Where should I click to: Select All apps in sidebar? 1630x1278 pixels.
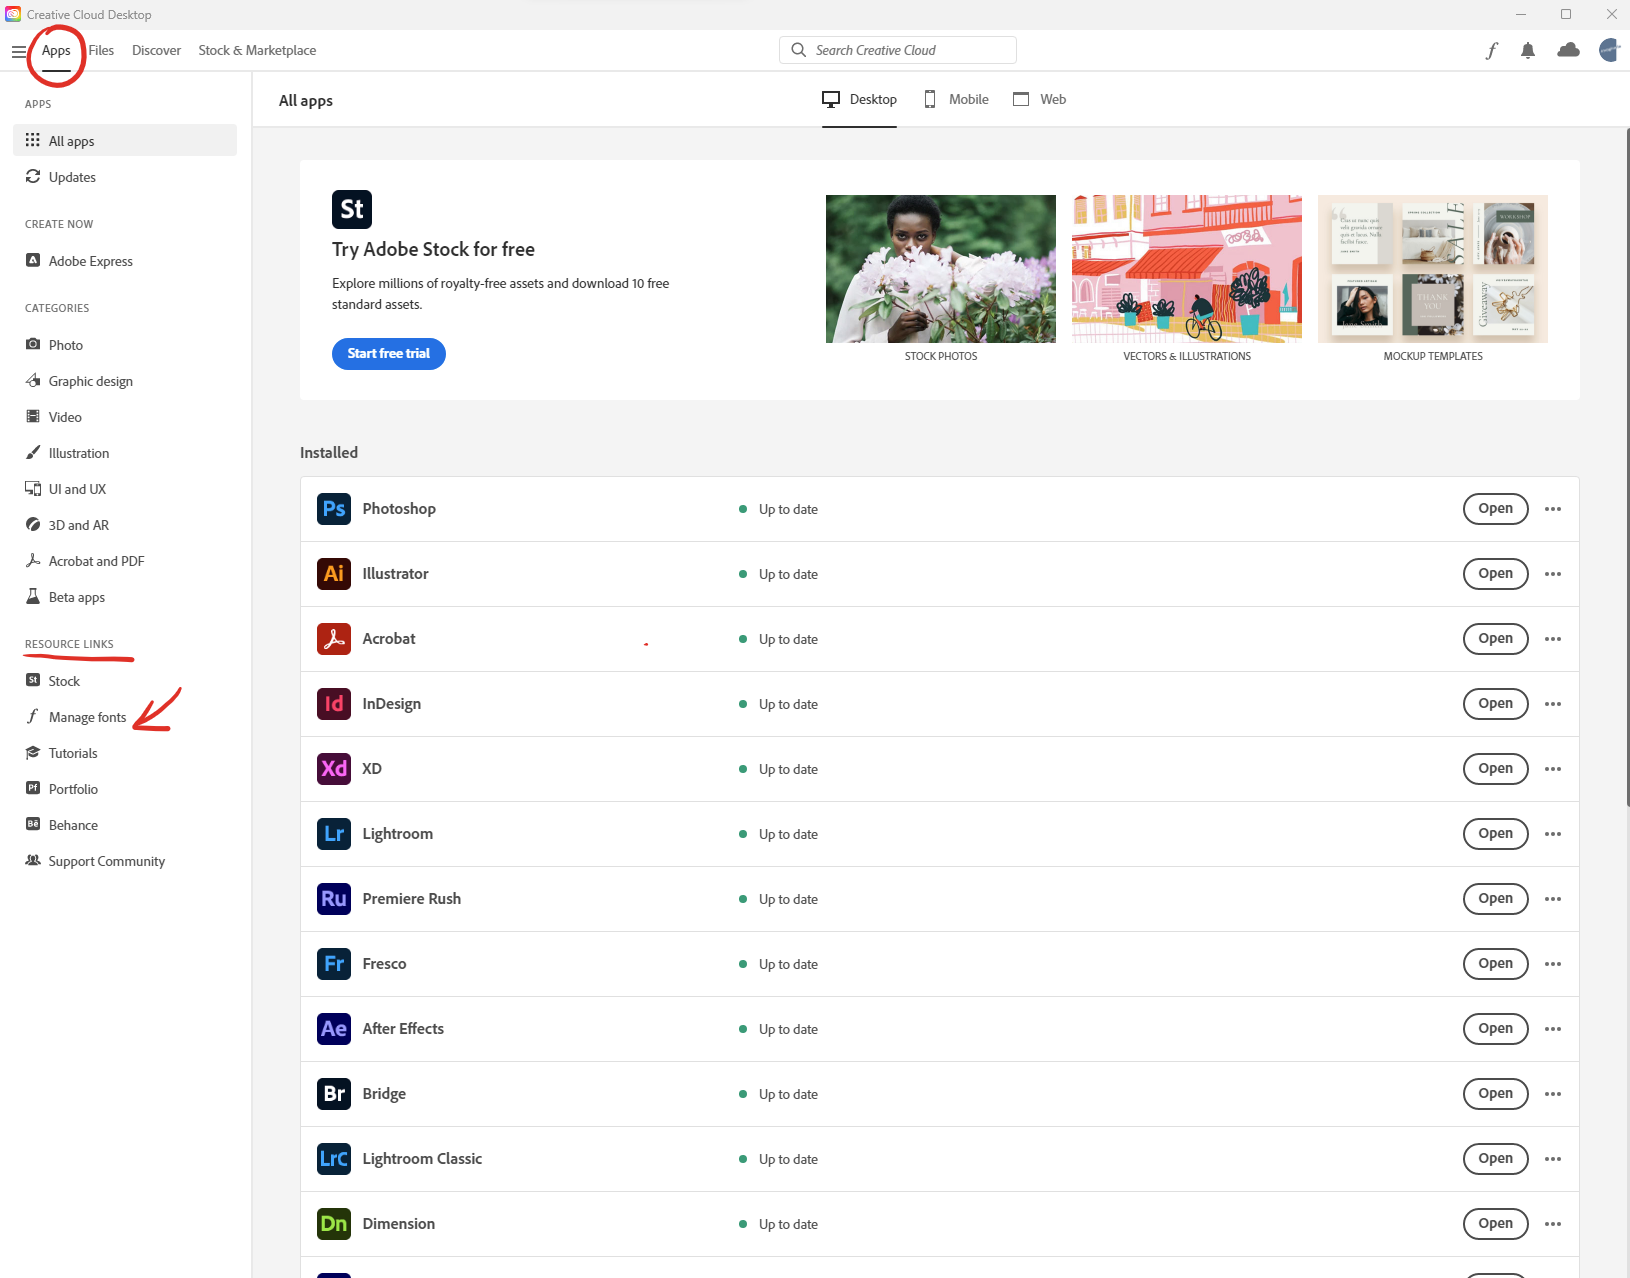click(x=125, y=141)
